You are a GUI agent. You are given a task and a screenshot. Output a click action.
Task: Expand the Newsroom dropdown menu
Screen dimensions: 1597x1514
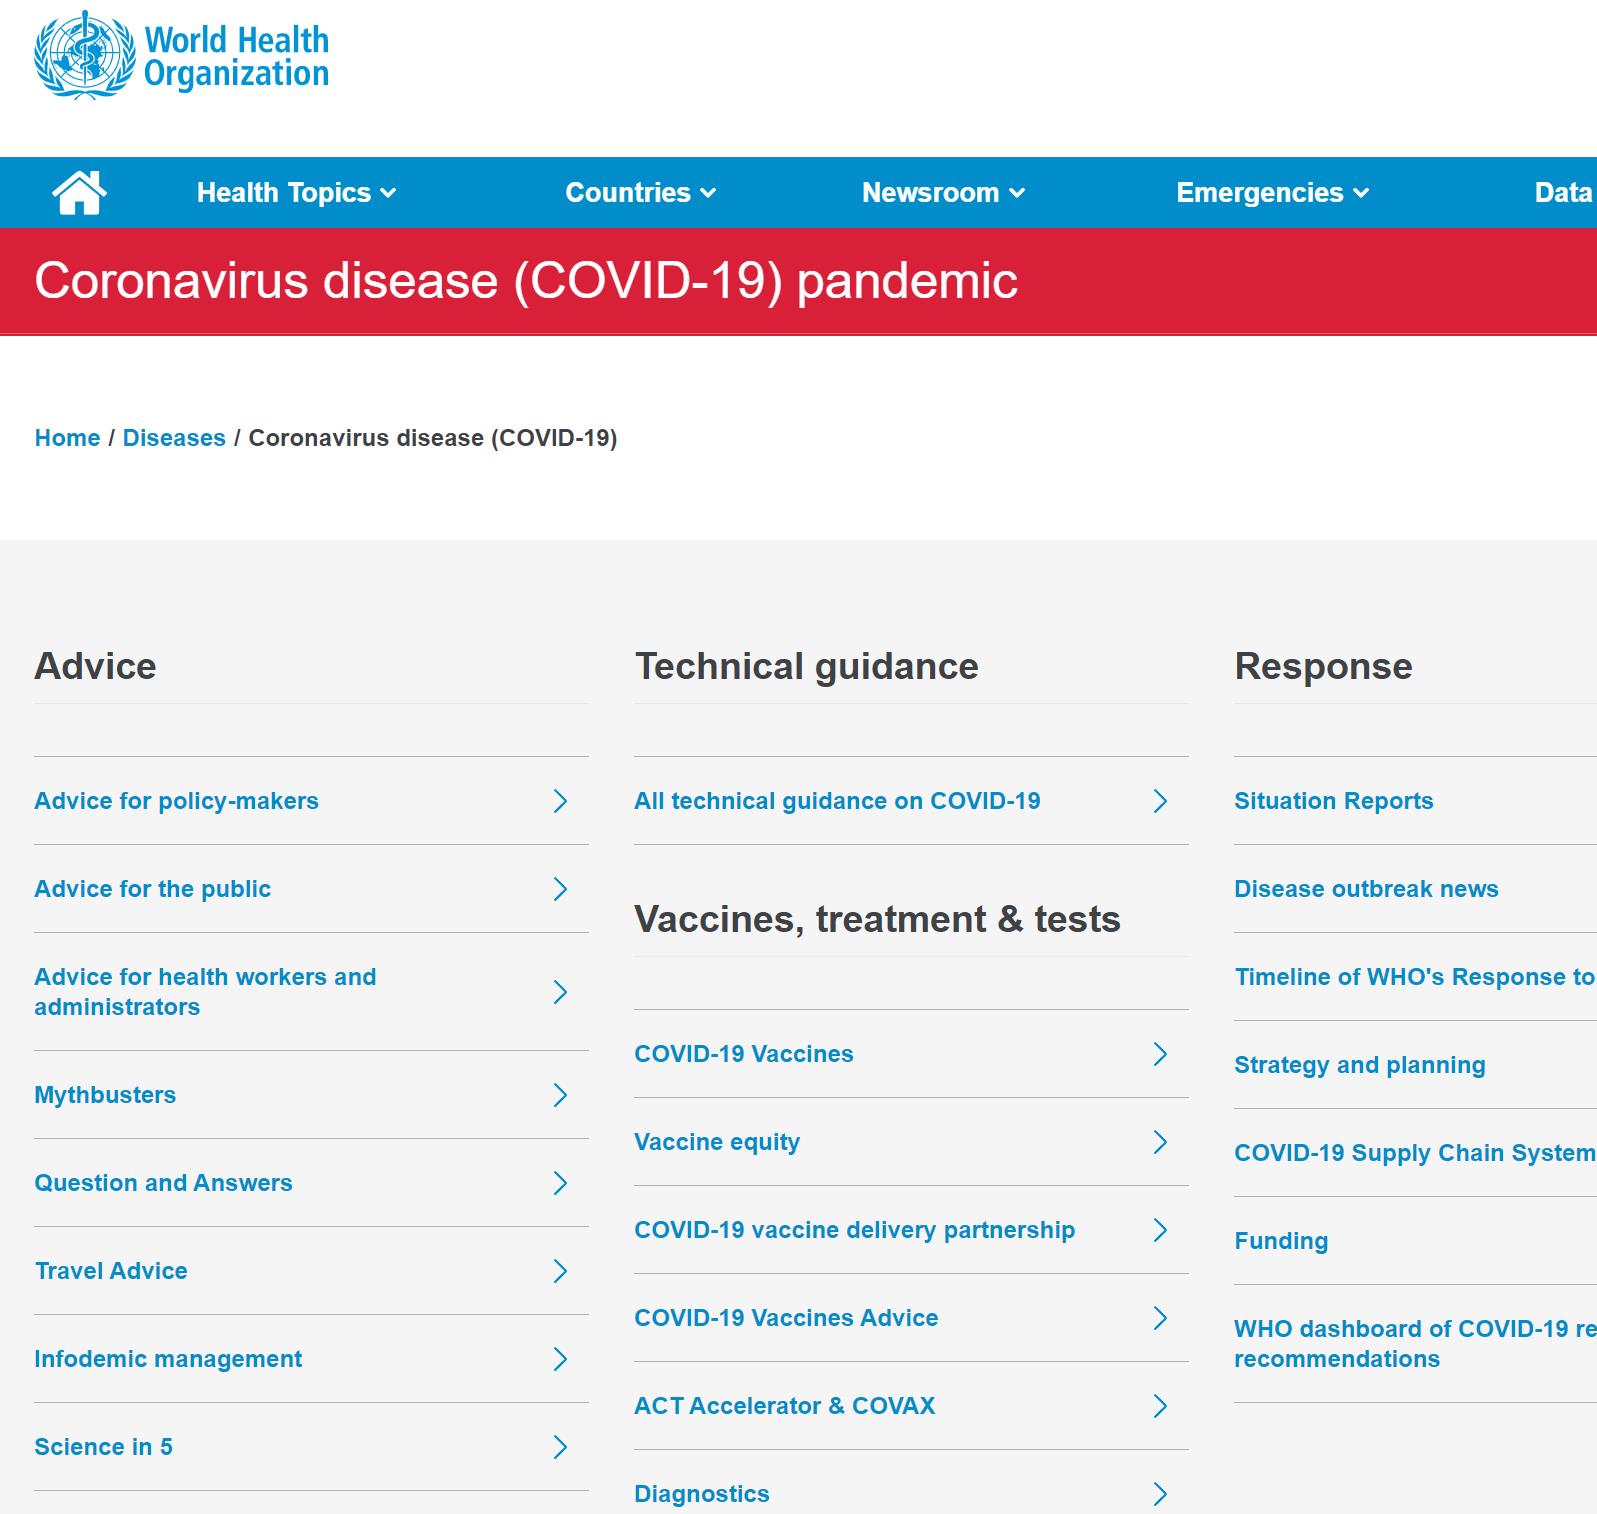[x=942, y=192]
